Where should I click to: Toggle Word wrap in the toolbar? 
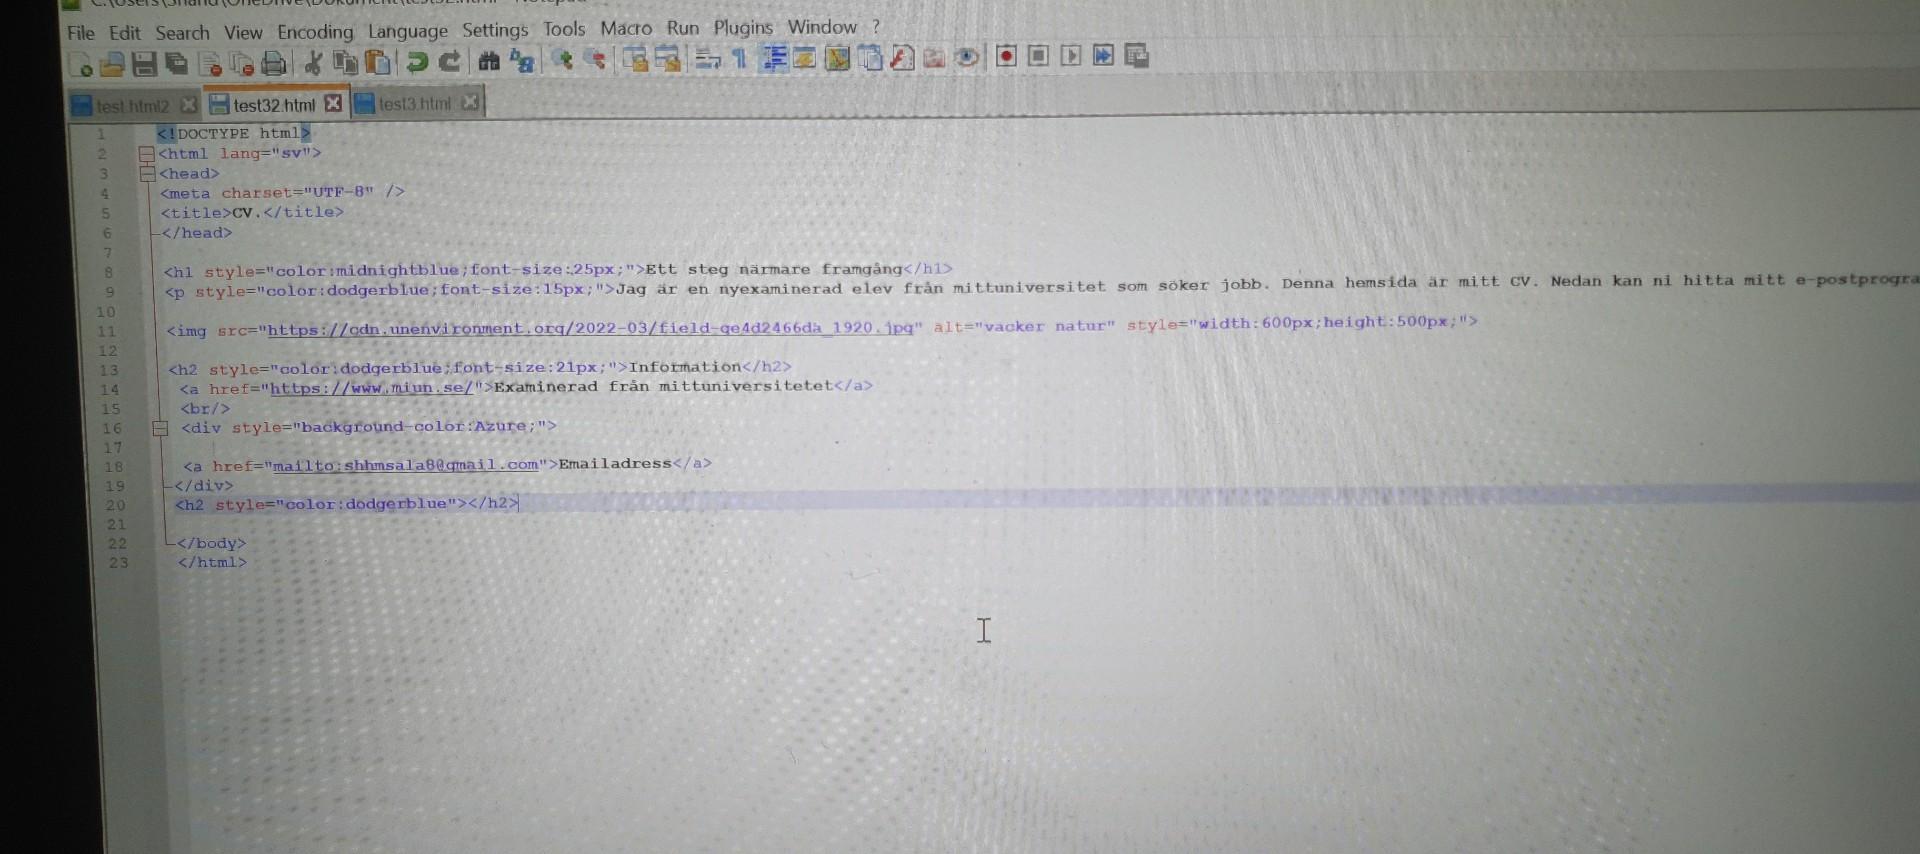708,59
